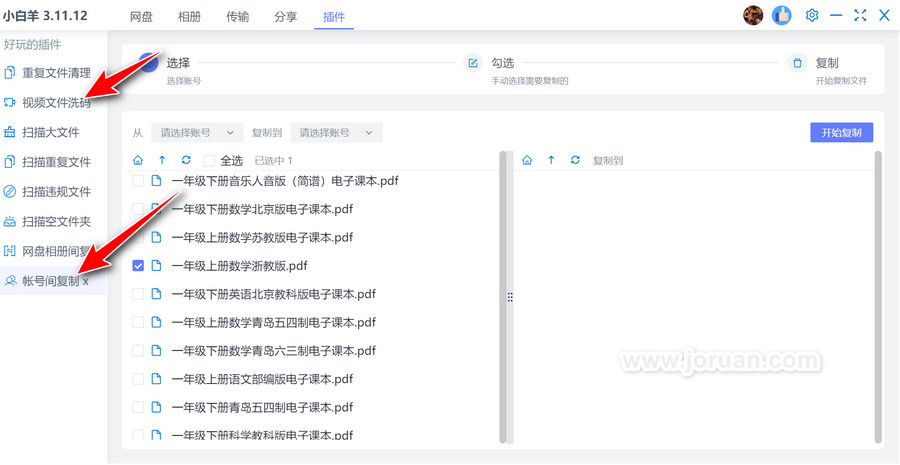The width and height of the screenshot is (900, 465).
Task: Click the user avatar in title bar
Action: coord(753,16)
